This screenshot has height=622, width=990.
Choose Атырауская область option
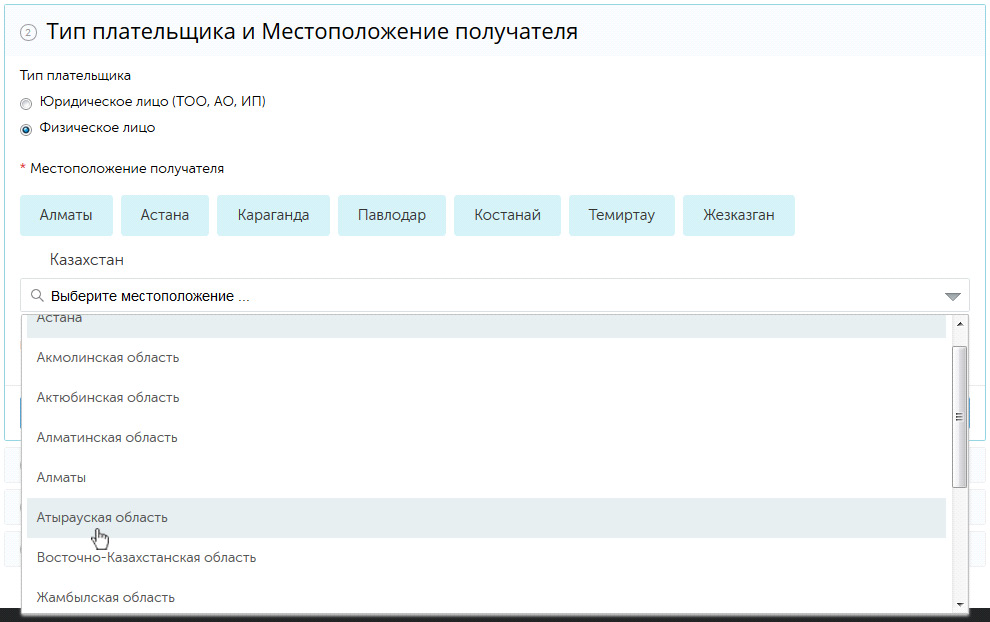102,518
